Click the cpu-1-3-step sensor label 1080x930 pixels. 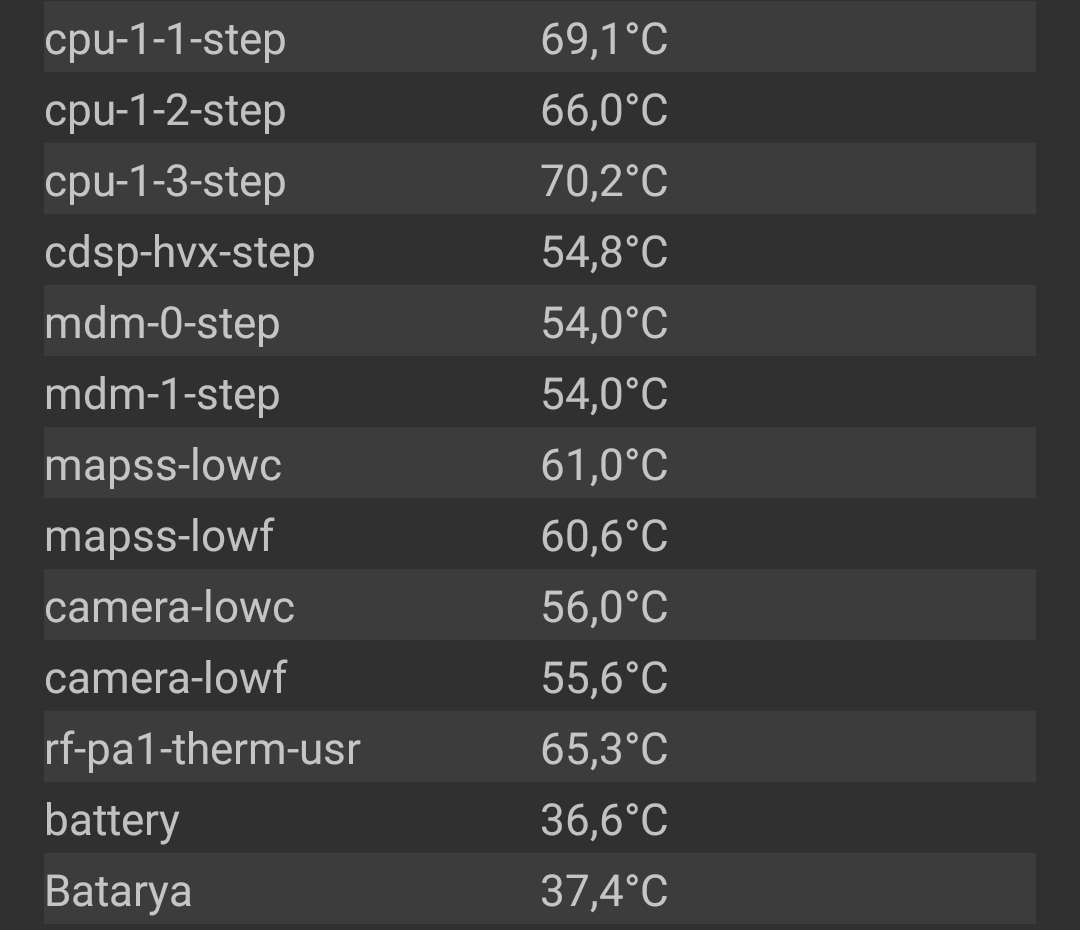[165, 182]
